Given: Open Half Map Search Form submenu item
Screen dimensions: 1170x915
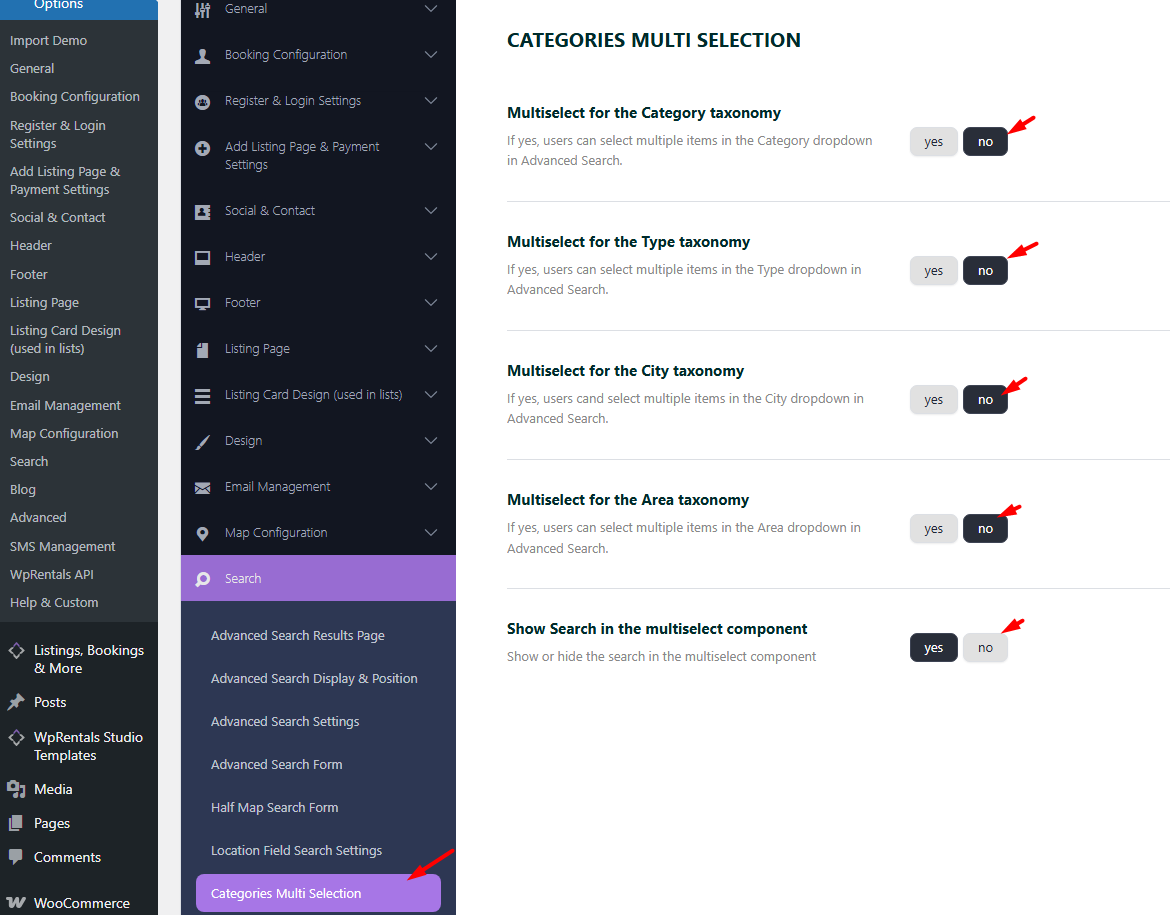Looking at the screenshot, I should [x=275, y=808].
